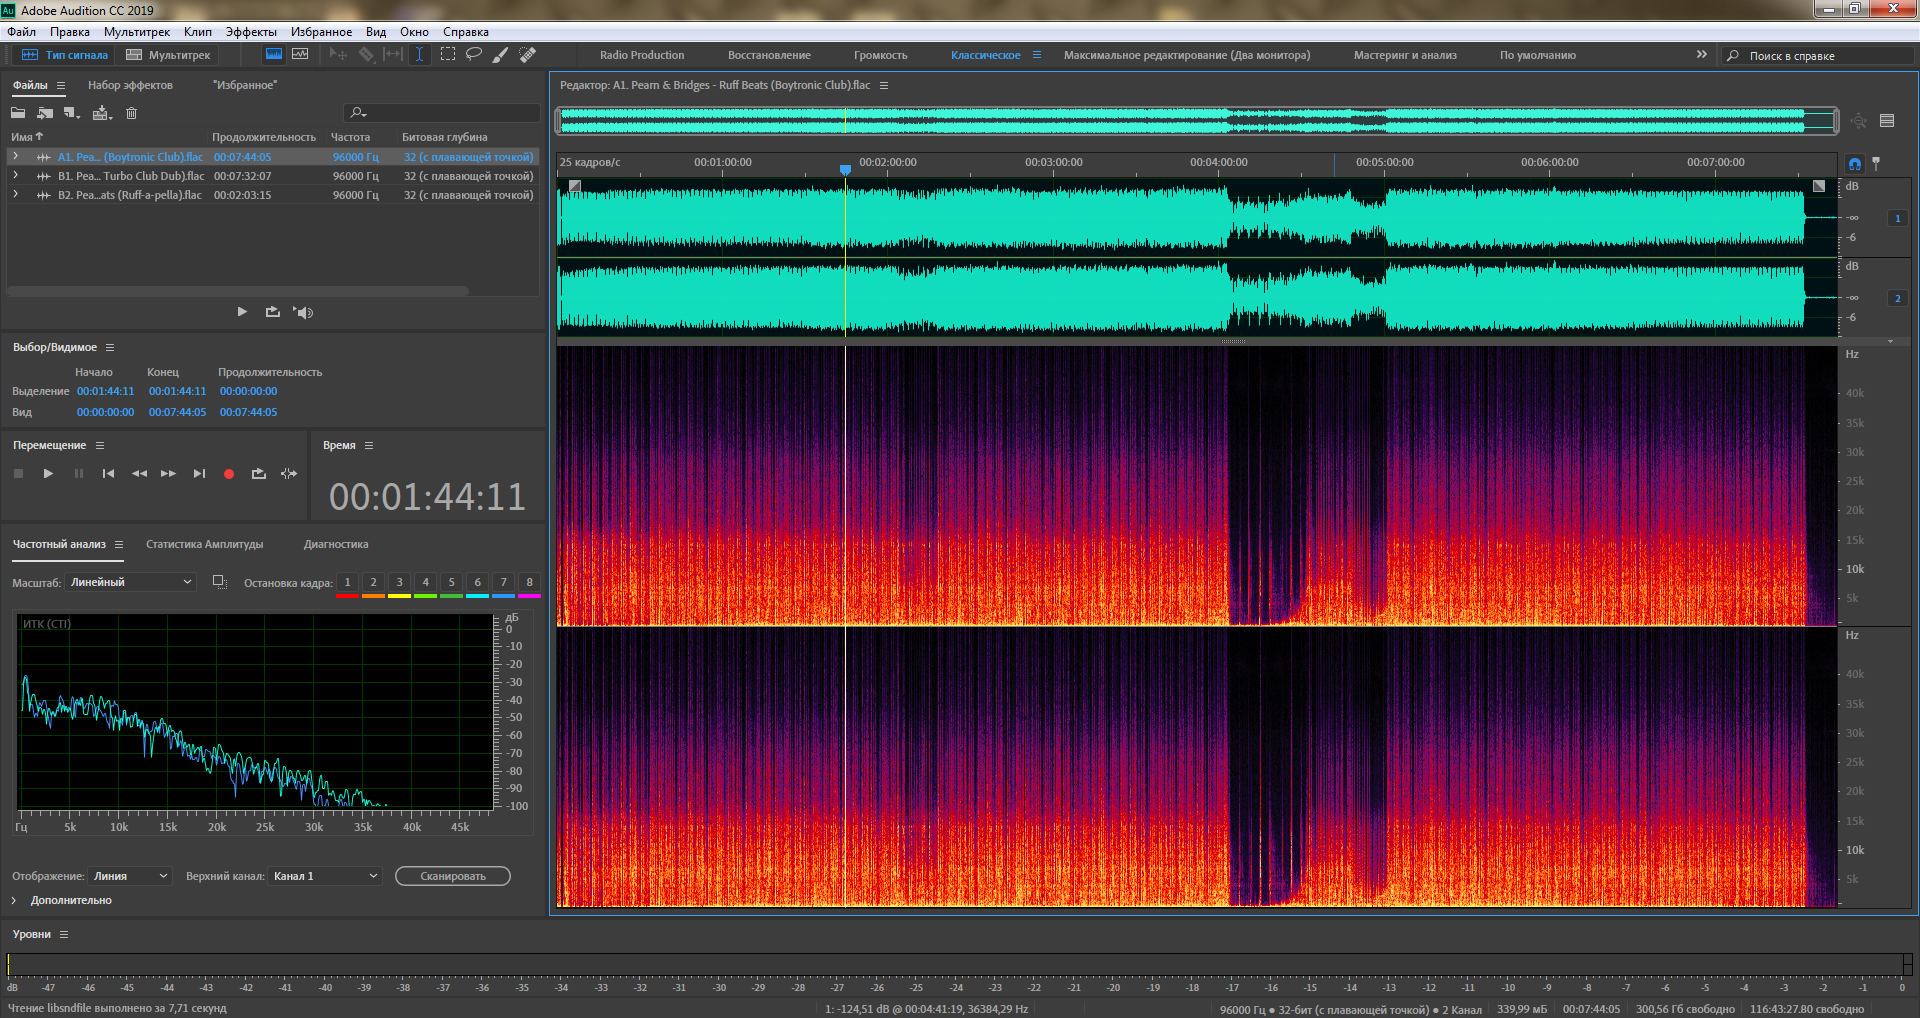Click the delete trash icon in Files panel
The height and width of the screenshot is (1018, 1920).
click(x=131, y=114)
